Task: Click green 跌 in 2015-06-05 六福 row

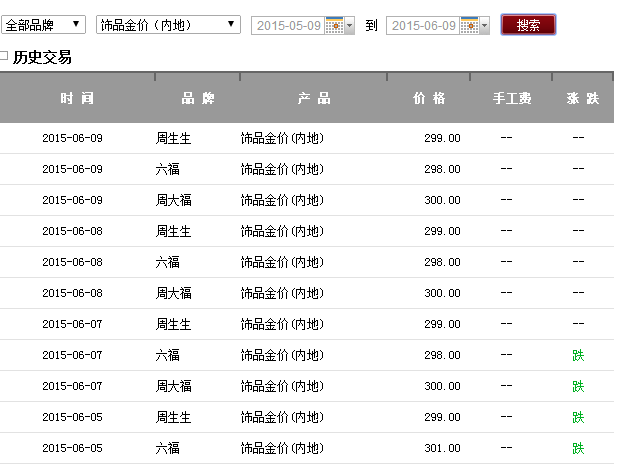Action: click(x=578, y=448)
